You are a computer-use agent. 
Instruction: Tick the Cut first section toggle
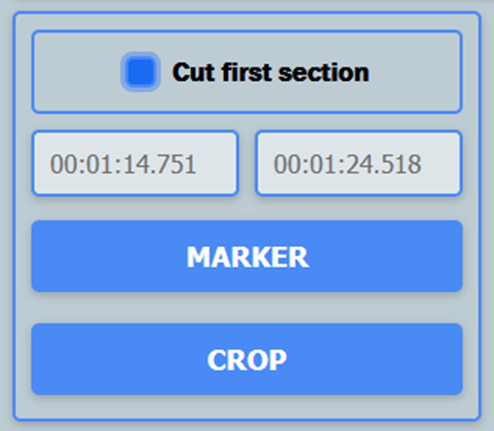coord(140,72)
